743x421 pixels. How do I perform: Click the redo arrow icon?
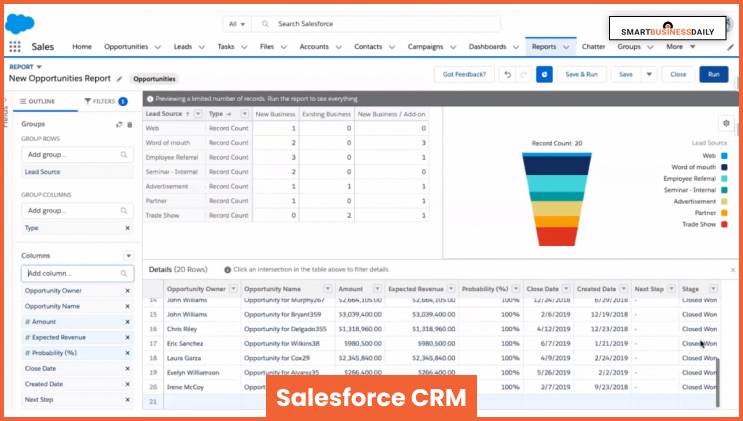click(524, 74)
